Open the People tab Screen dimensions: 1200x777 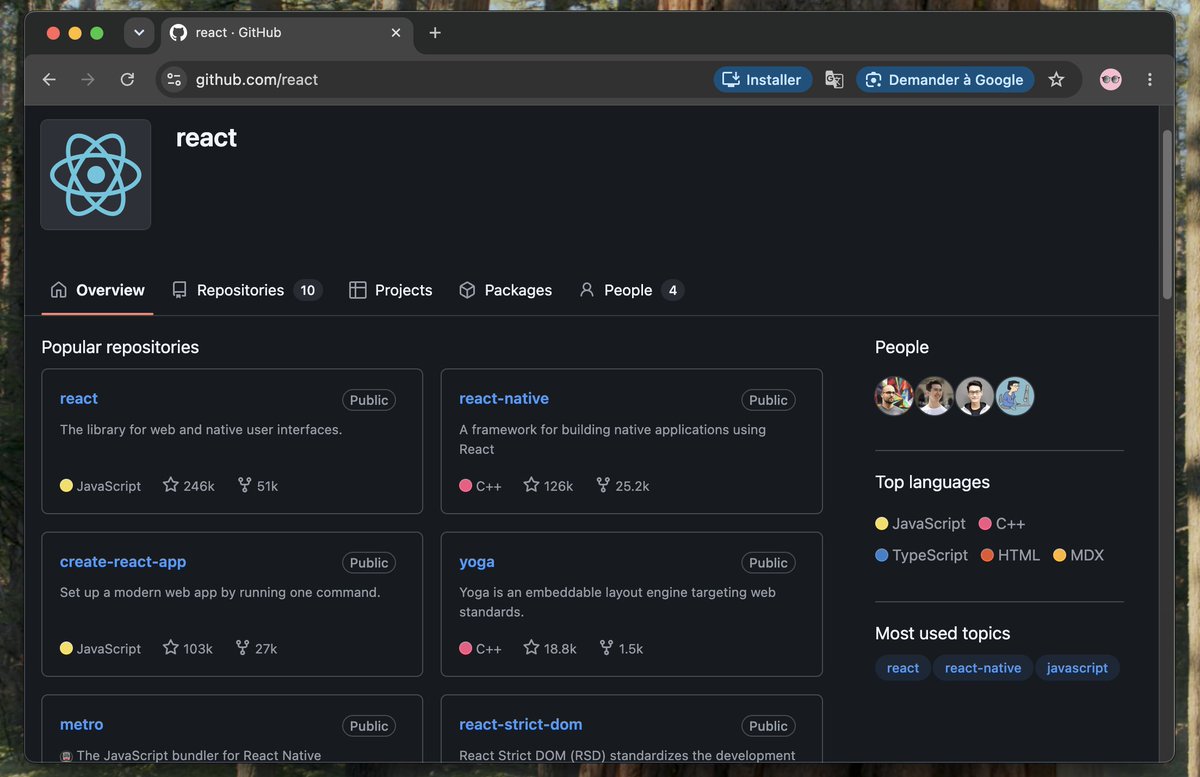(x=631, y=290)
